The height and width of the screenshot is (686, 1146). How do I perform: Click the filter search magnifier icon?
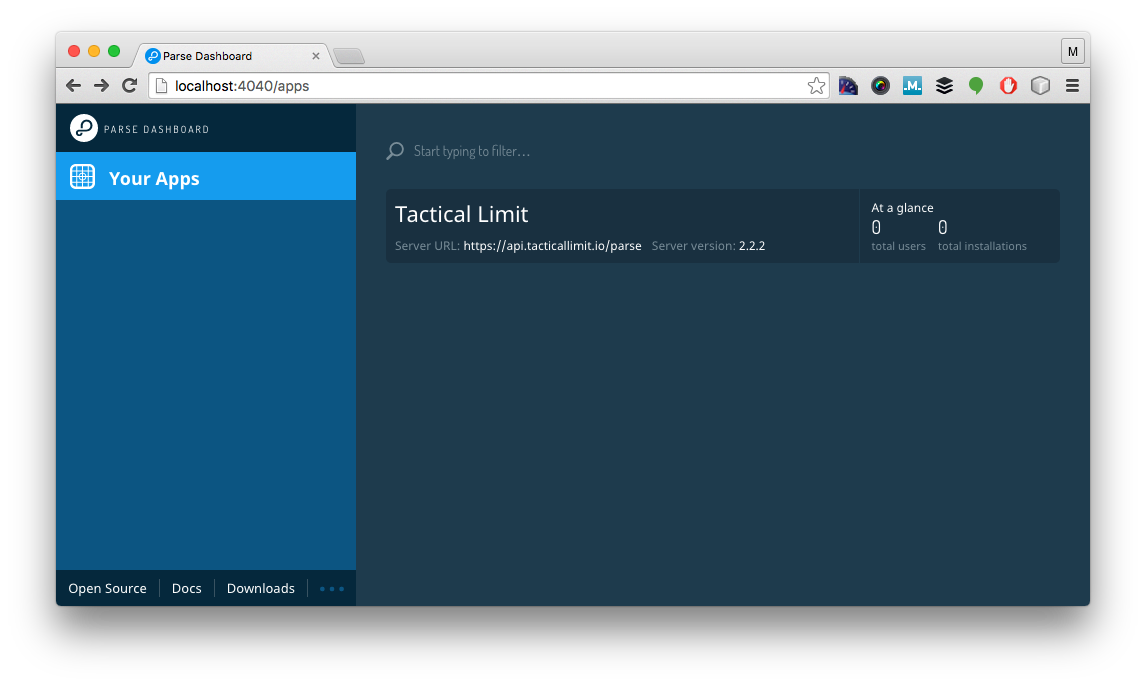click(395, 150)
